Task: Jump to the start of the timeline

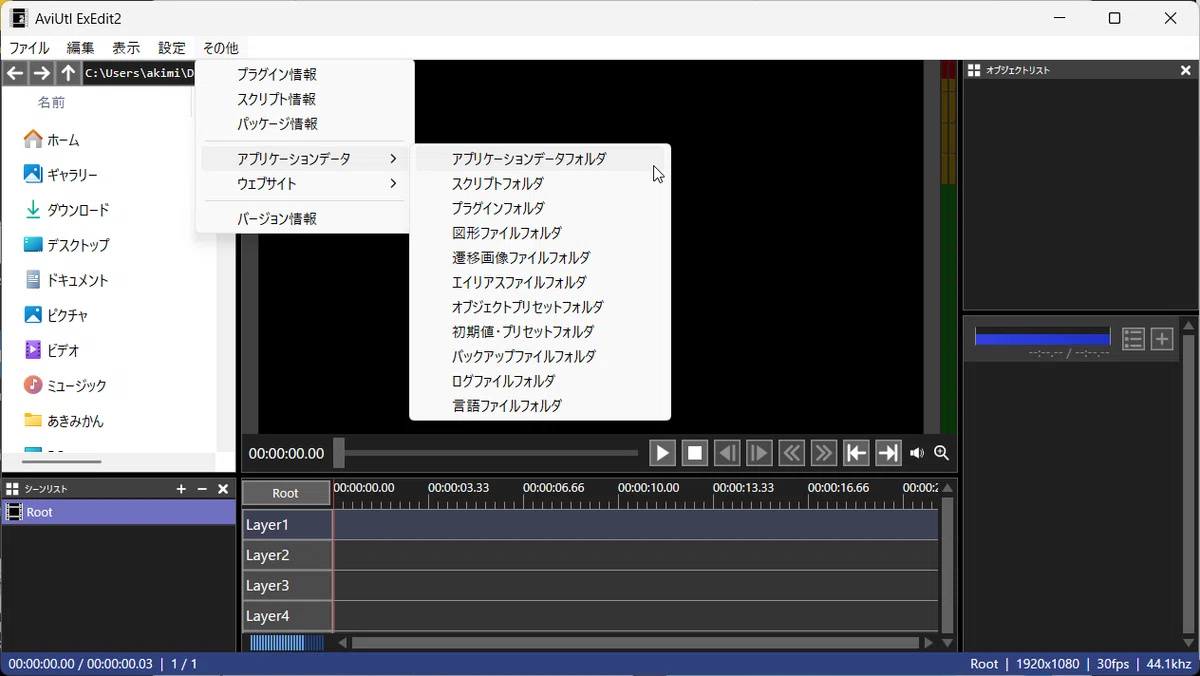Action: 856,453
